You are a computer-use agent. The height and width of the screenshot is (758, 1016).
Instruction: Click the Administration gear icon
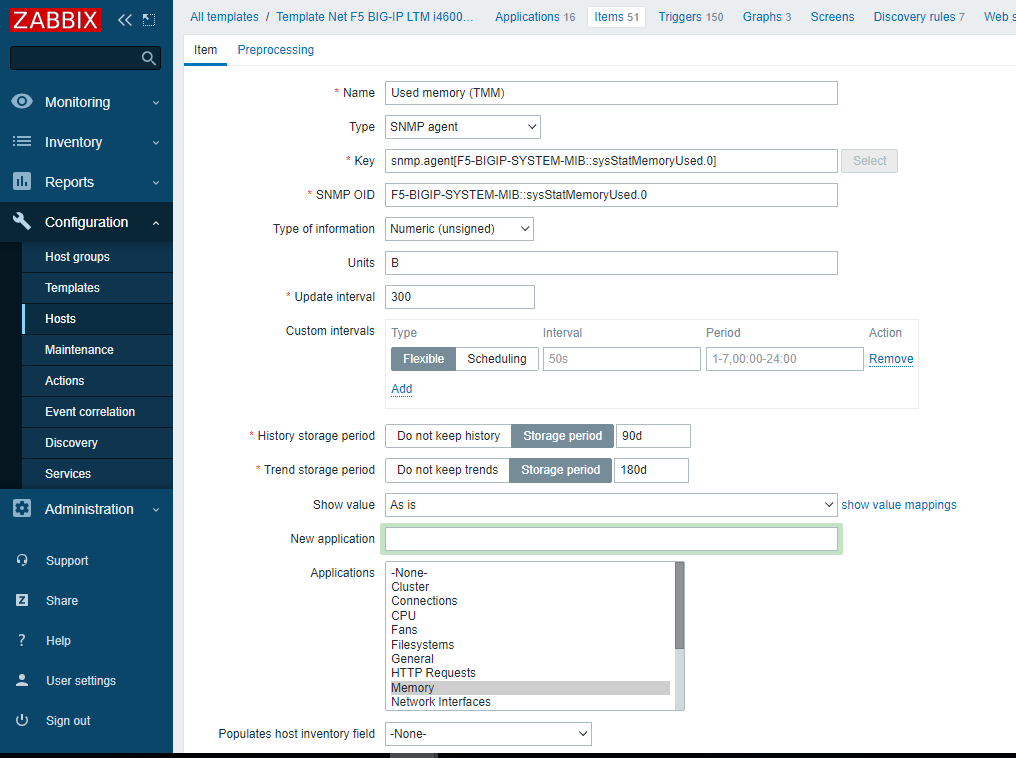[x=22, y=509]
